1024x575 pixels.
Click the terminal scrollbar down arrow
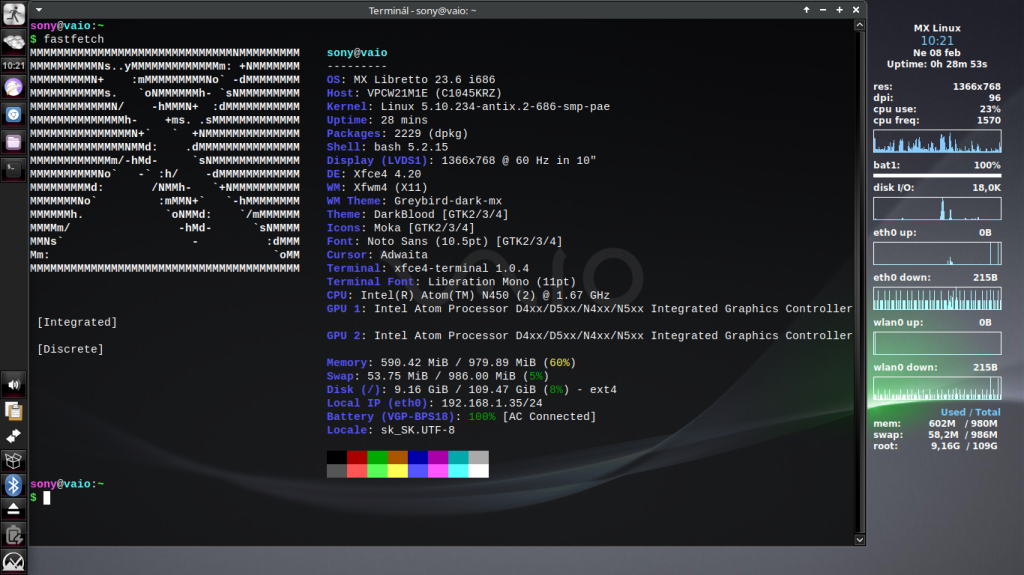click(x=859, y=540)
